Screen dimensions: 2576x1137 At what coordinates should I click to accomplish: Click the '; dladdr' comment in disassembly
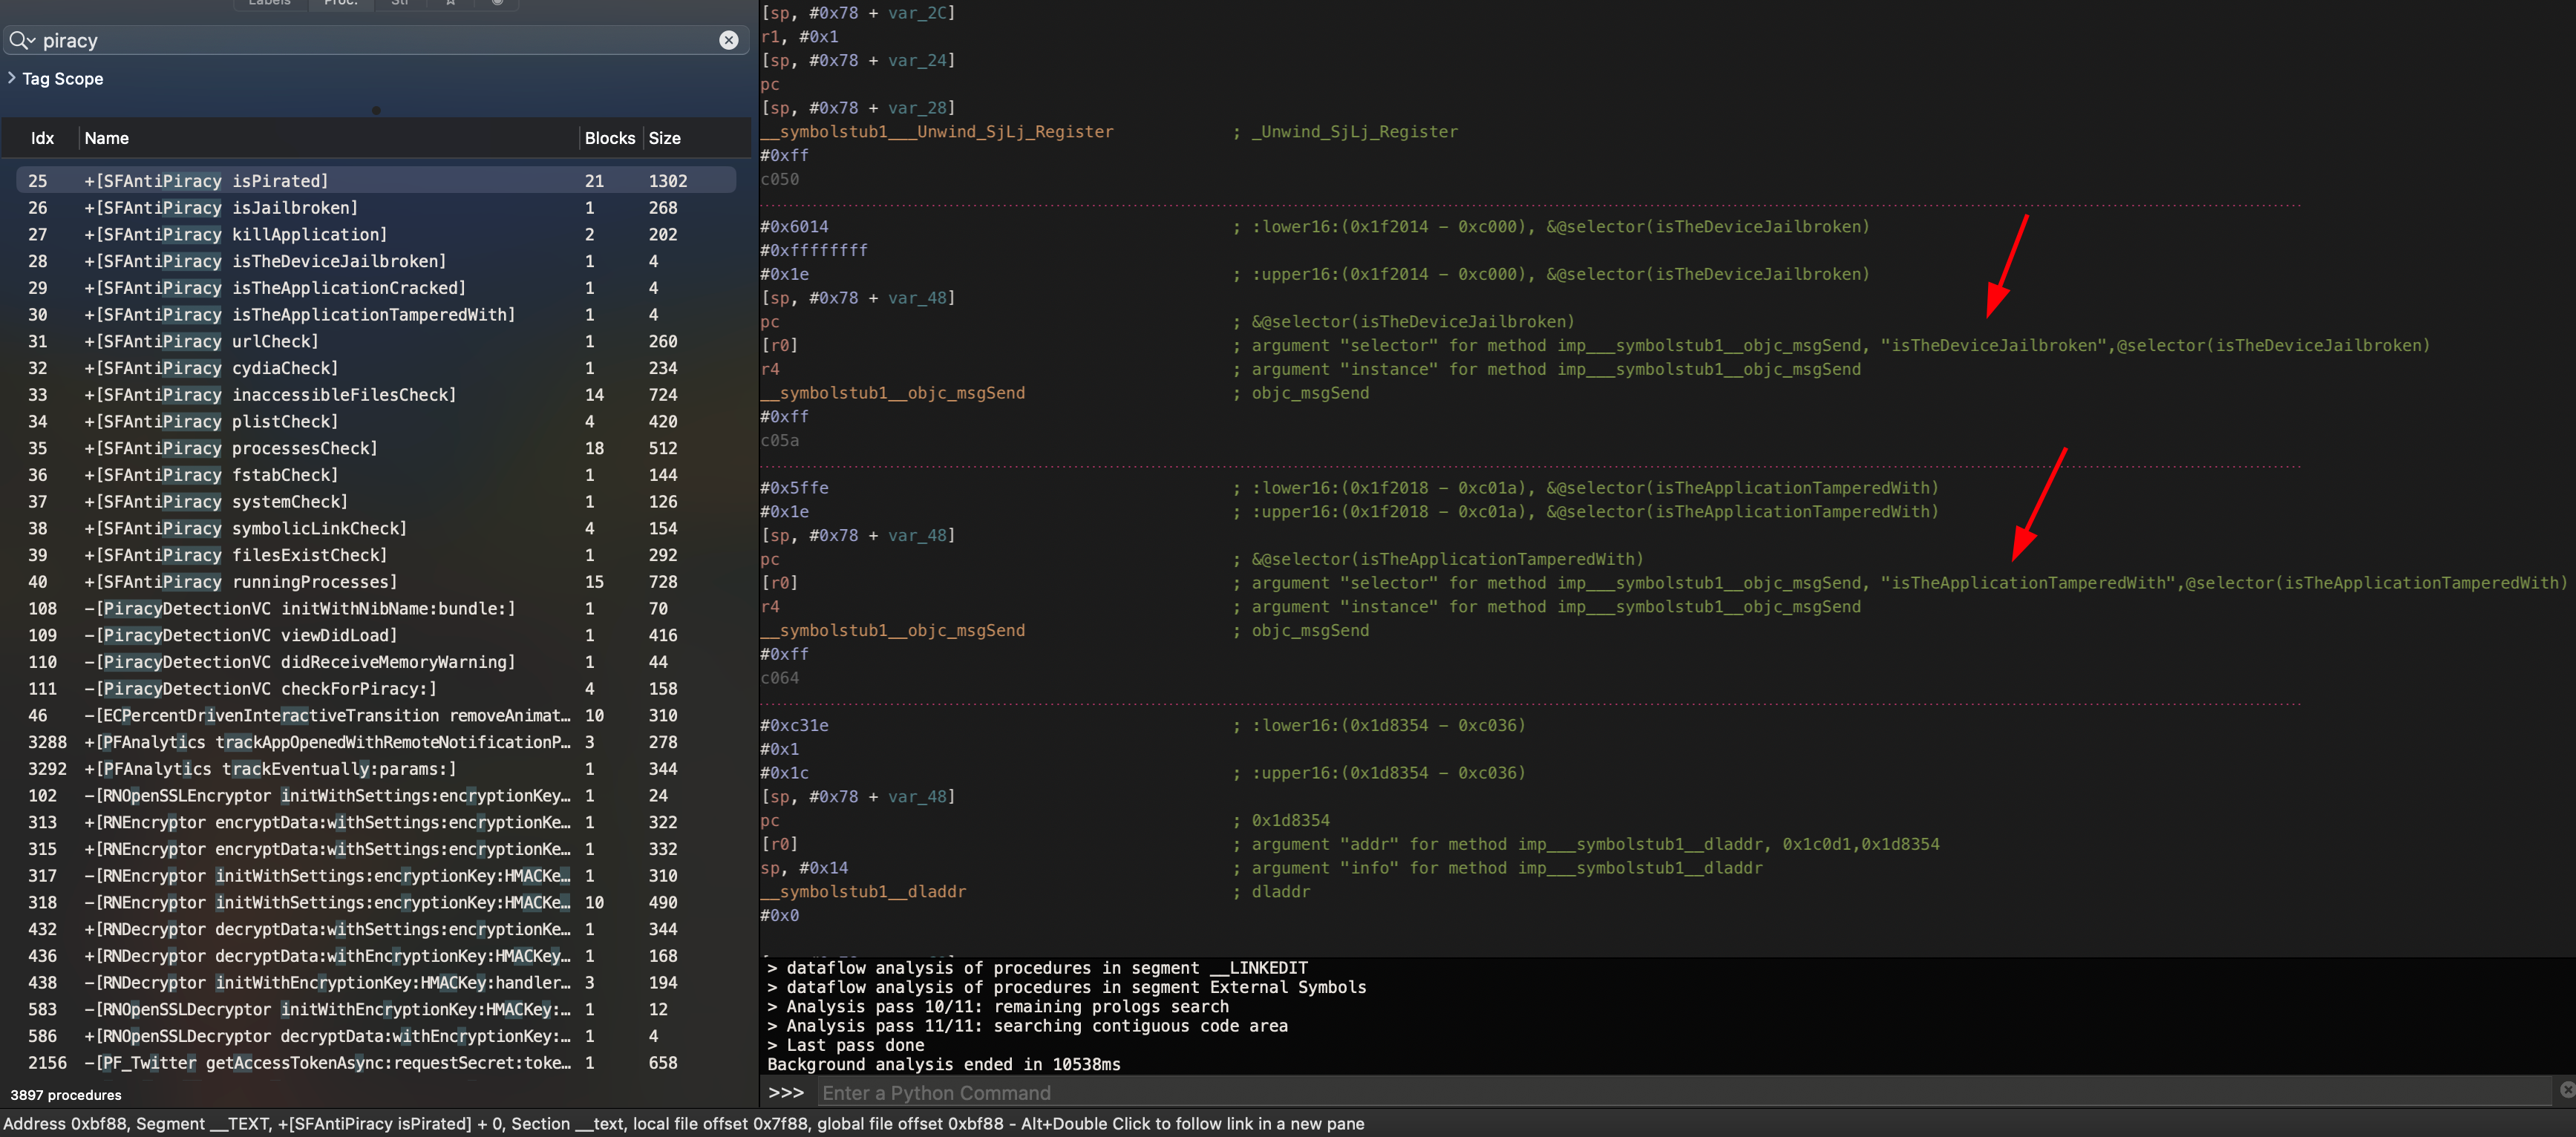(x=1271, y=891)
